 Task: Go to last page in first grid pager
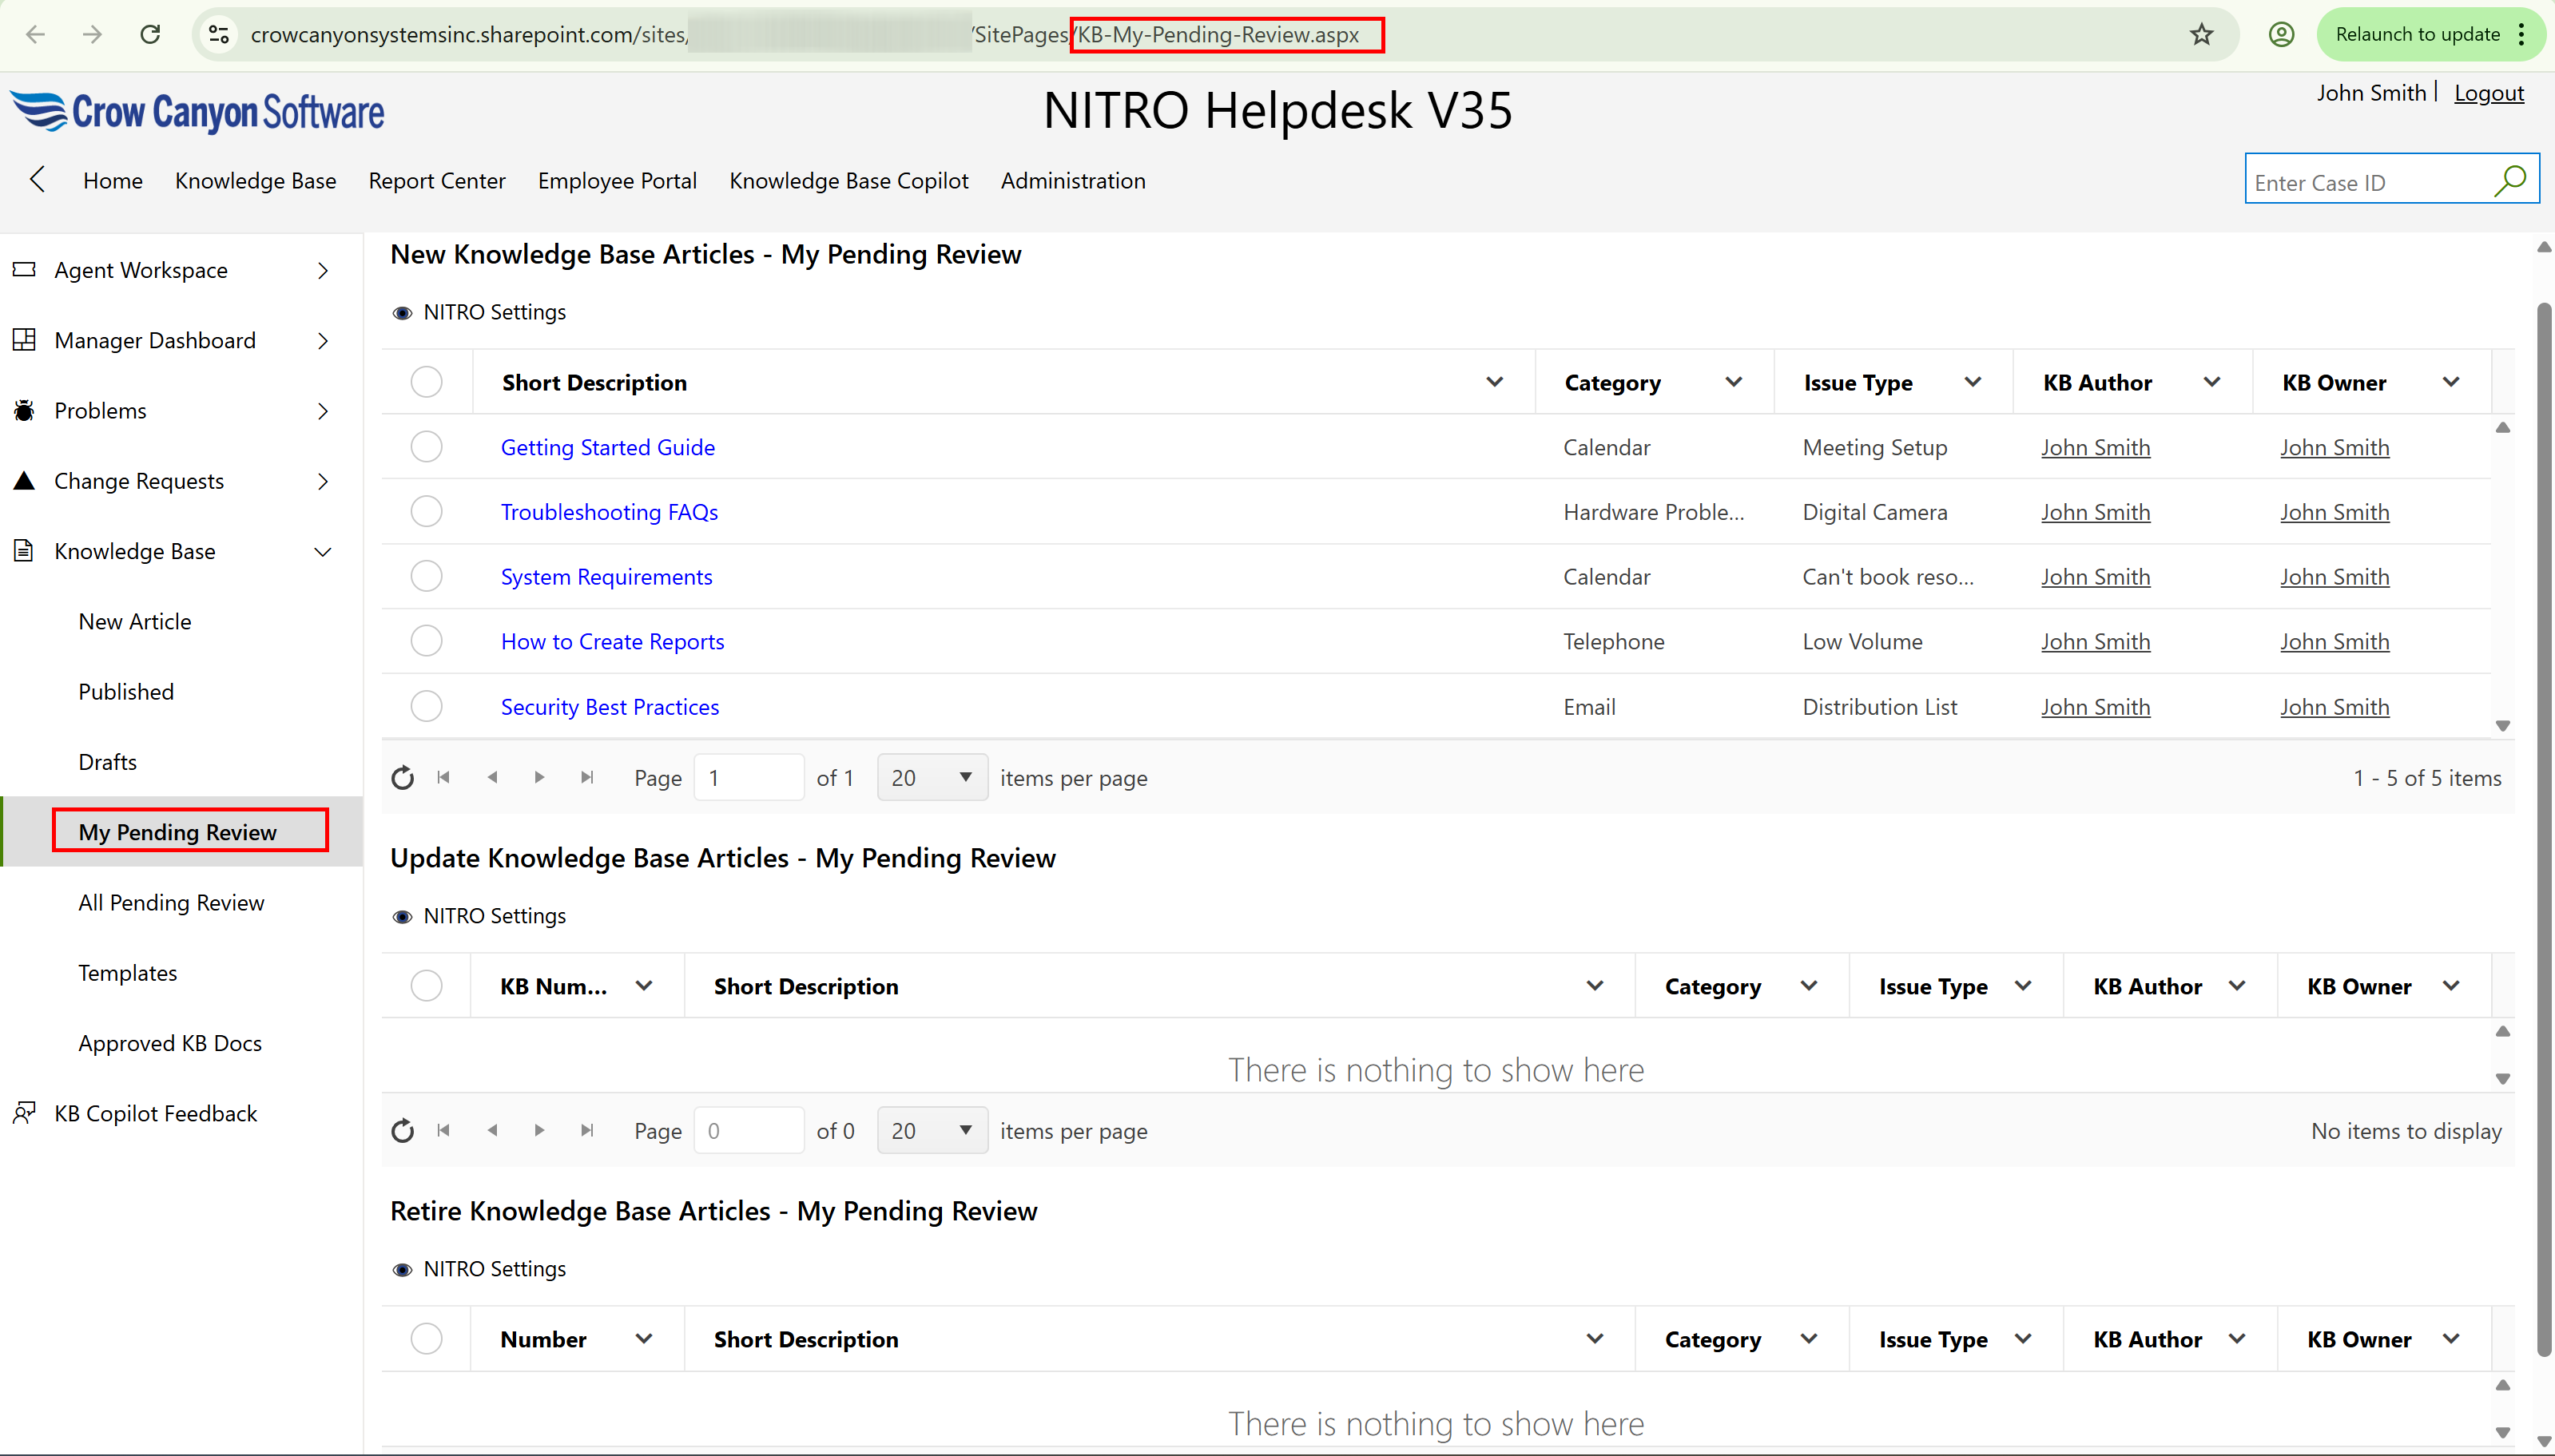coord(587,778)
